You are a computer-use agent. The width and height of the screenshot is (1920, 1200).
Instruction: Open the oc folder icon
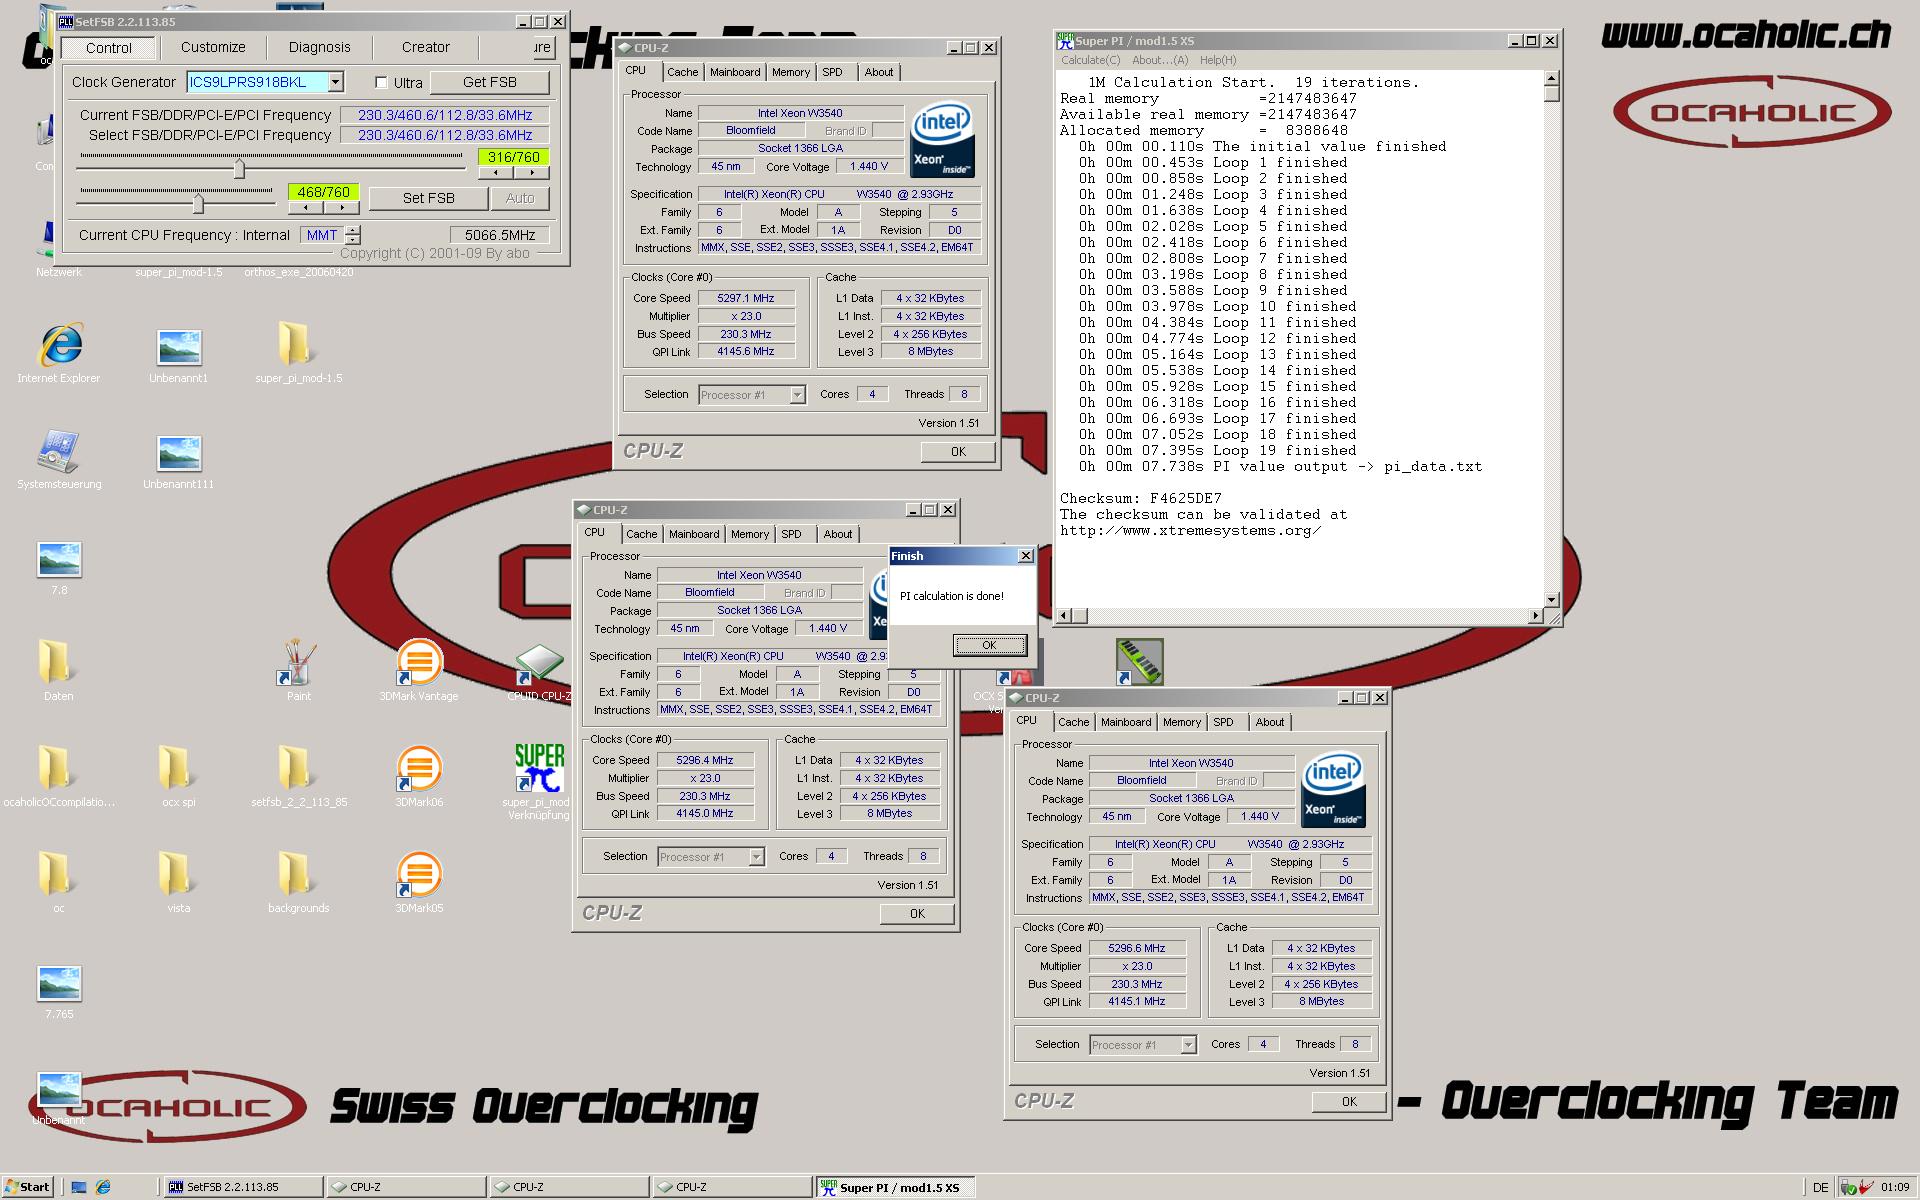point(56,874)
